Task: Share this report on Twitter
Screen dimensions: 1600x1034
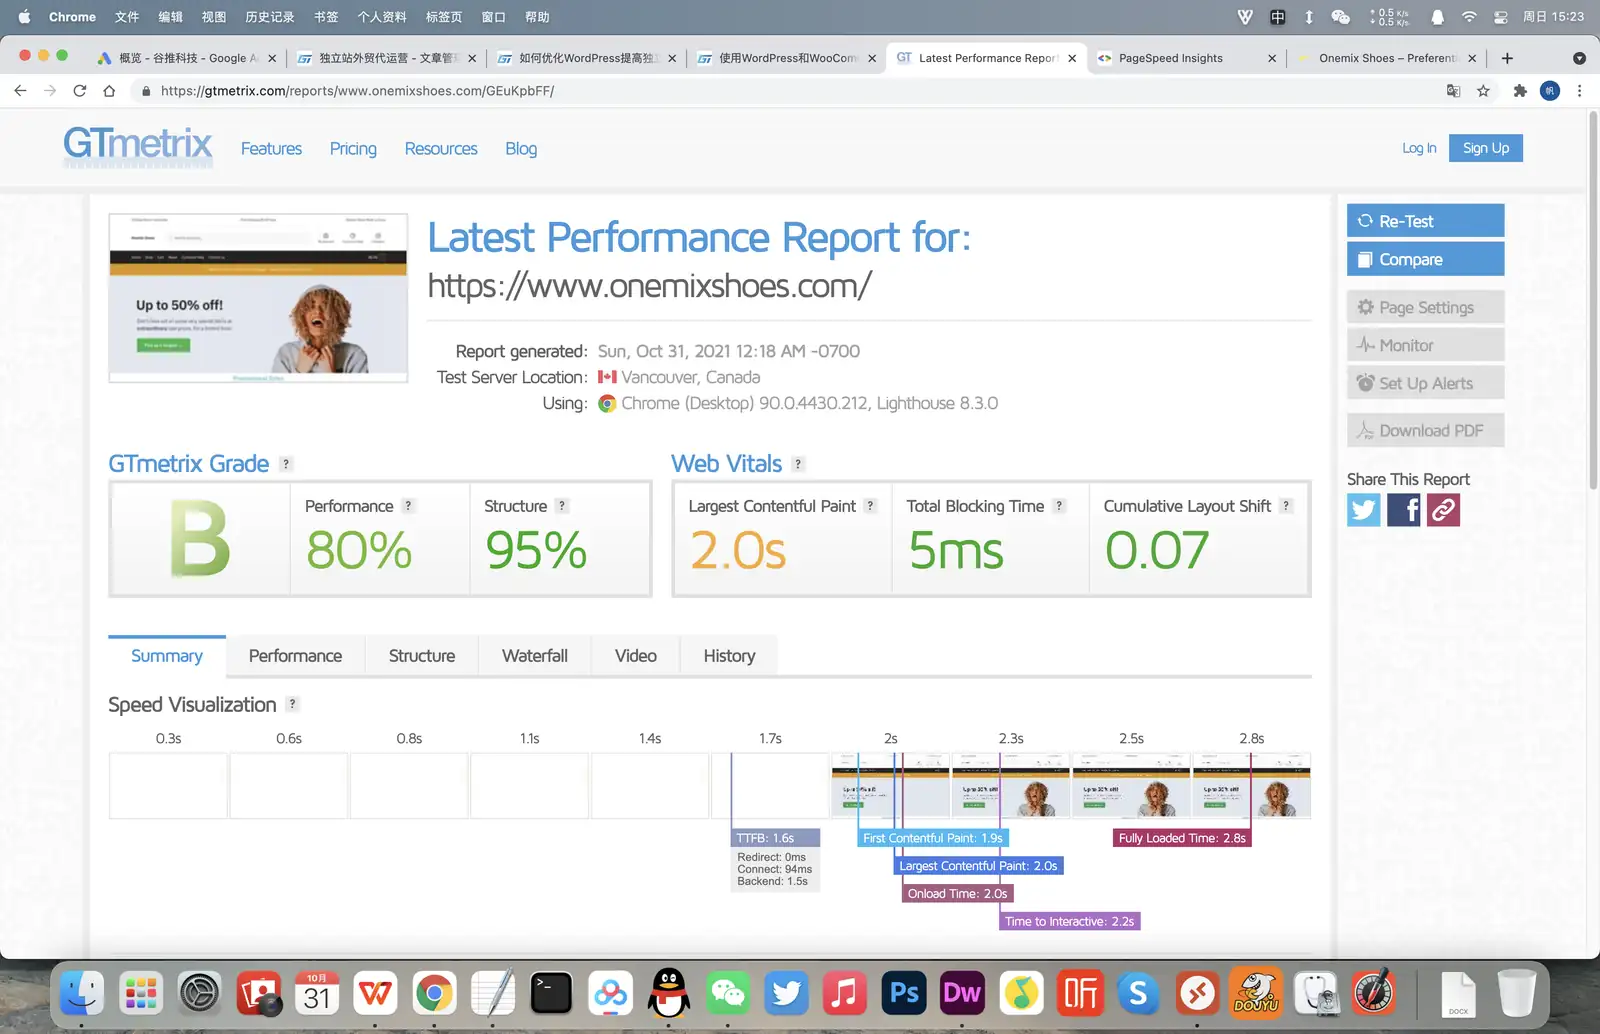Action: 1363,510
